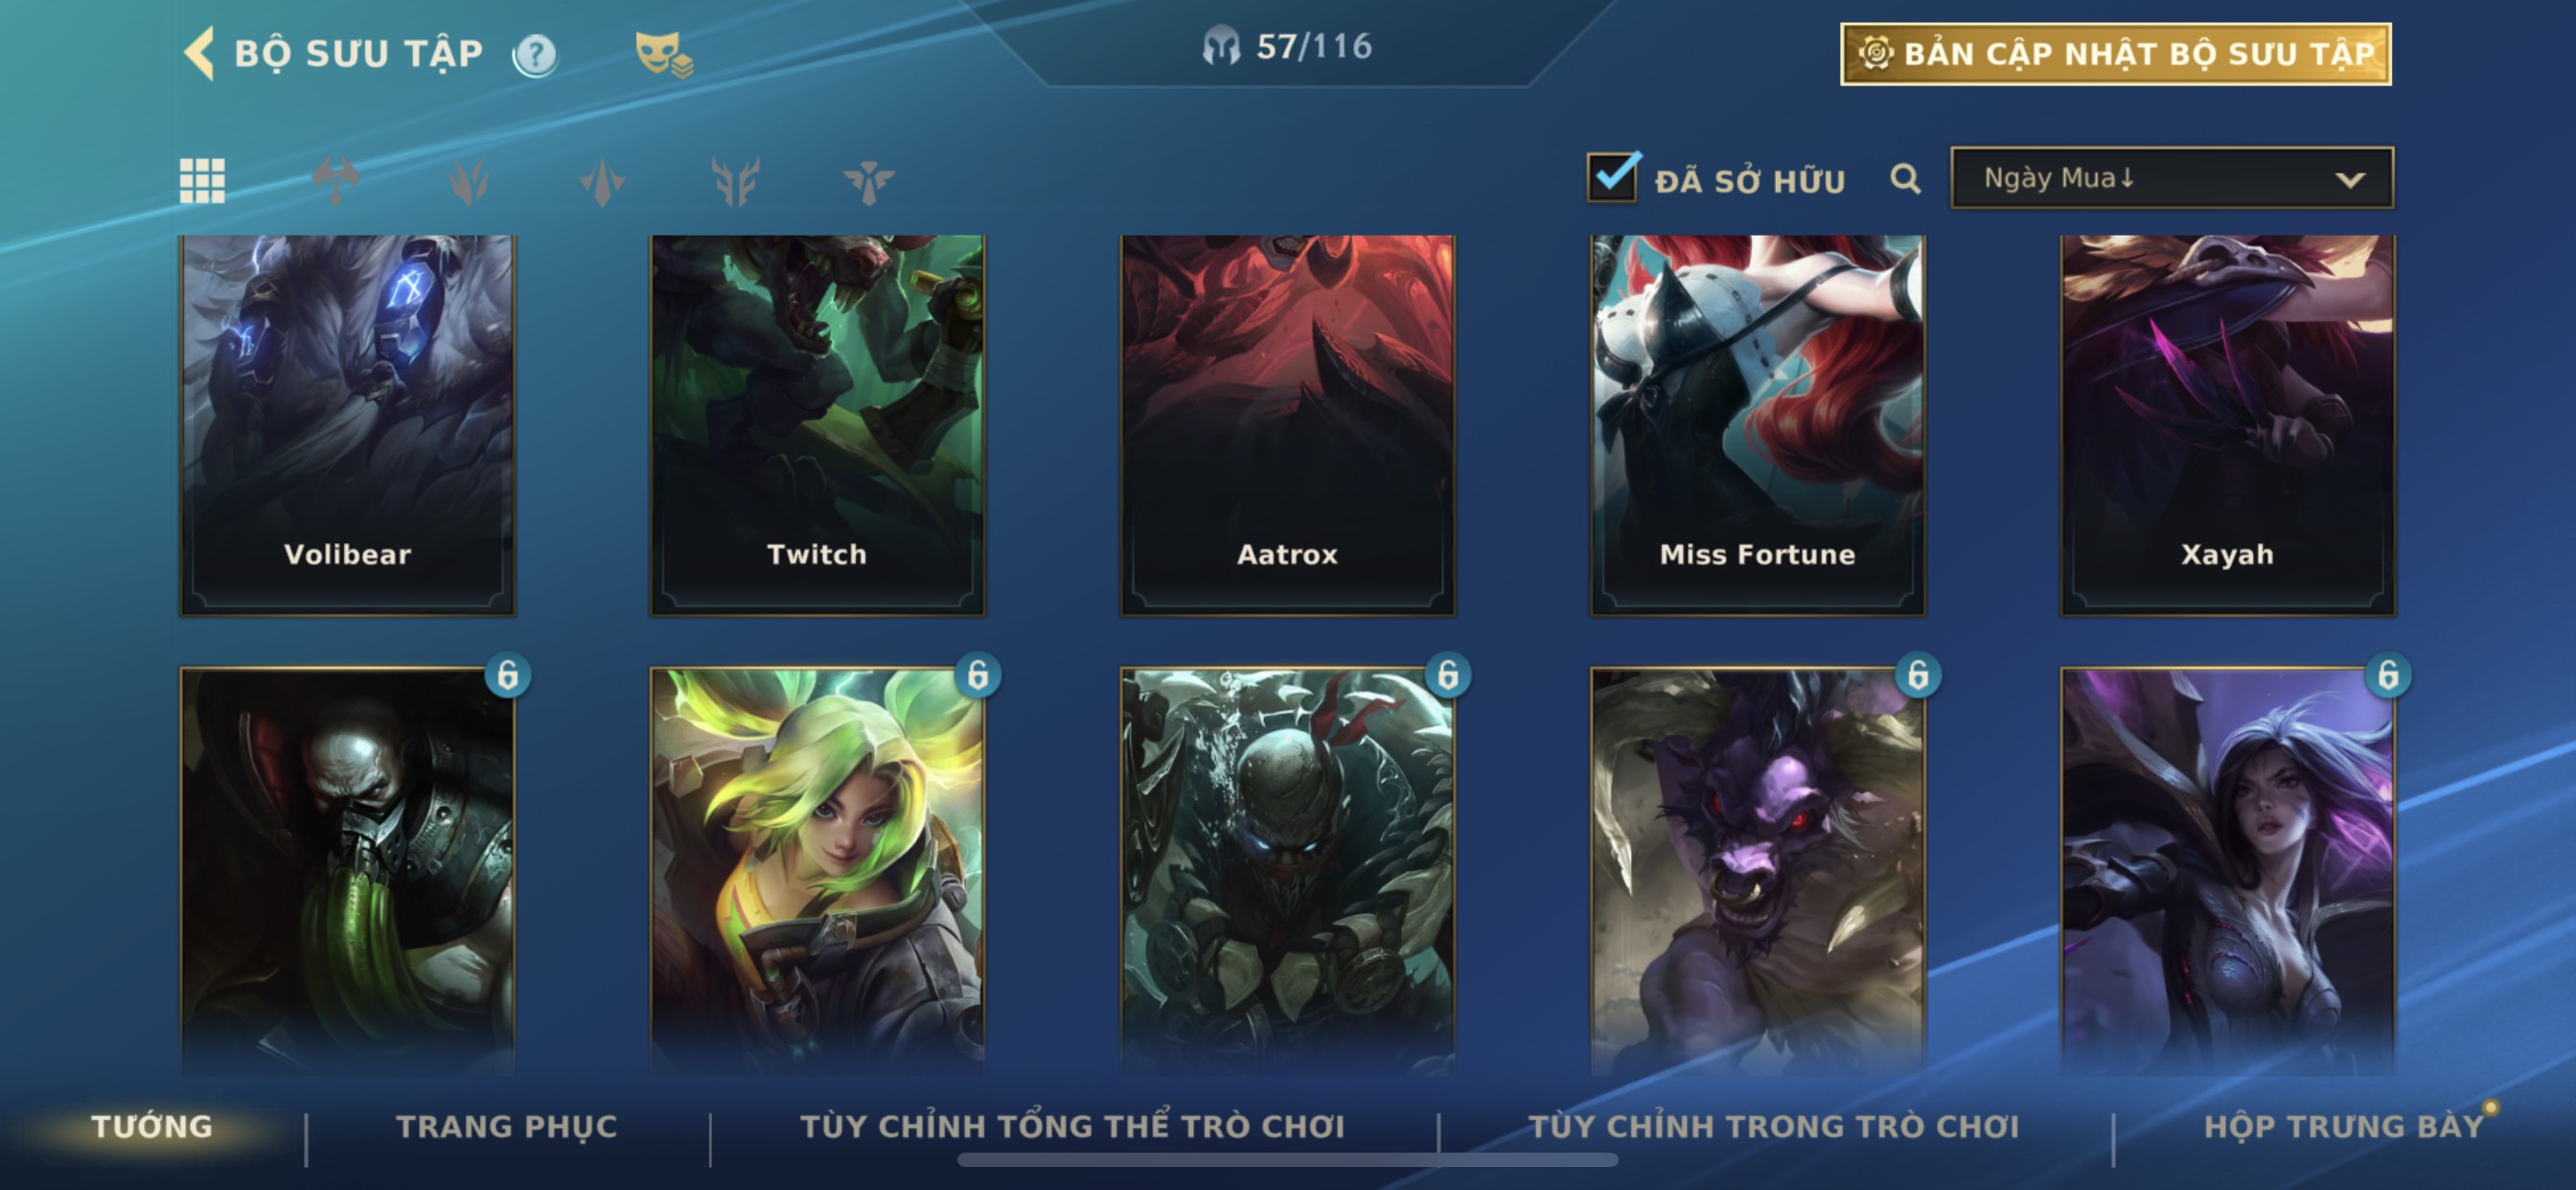The height and width of the screenshot is (1190, 2576).
Task: Filter by the axe-shaped fighter role icon
Action: pos(336,181)
